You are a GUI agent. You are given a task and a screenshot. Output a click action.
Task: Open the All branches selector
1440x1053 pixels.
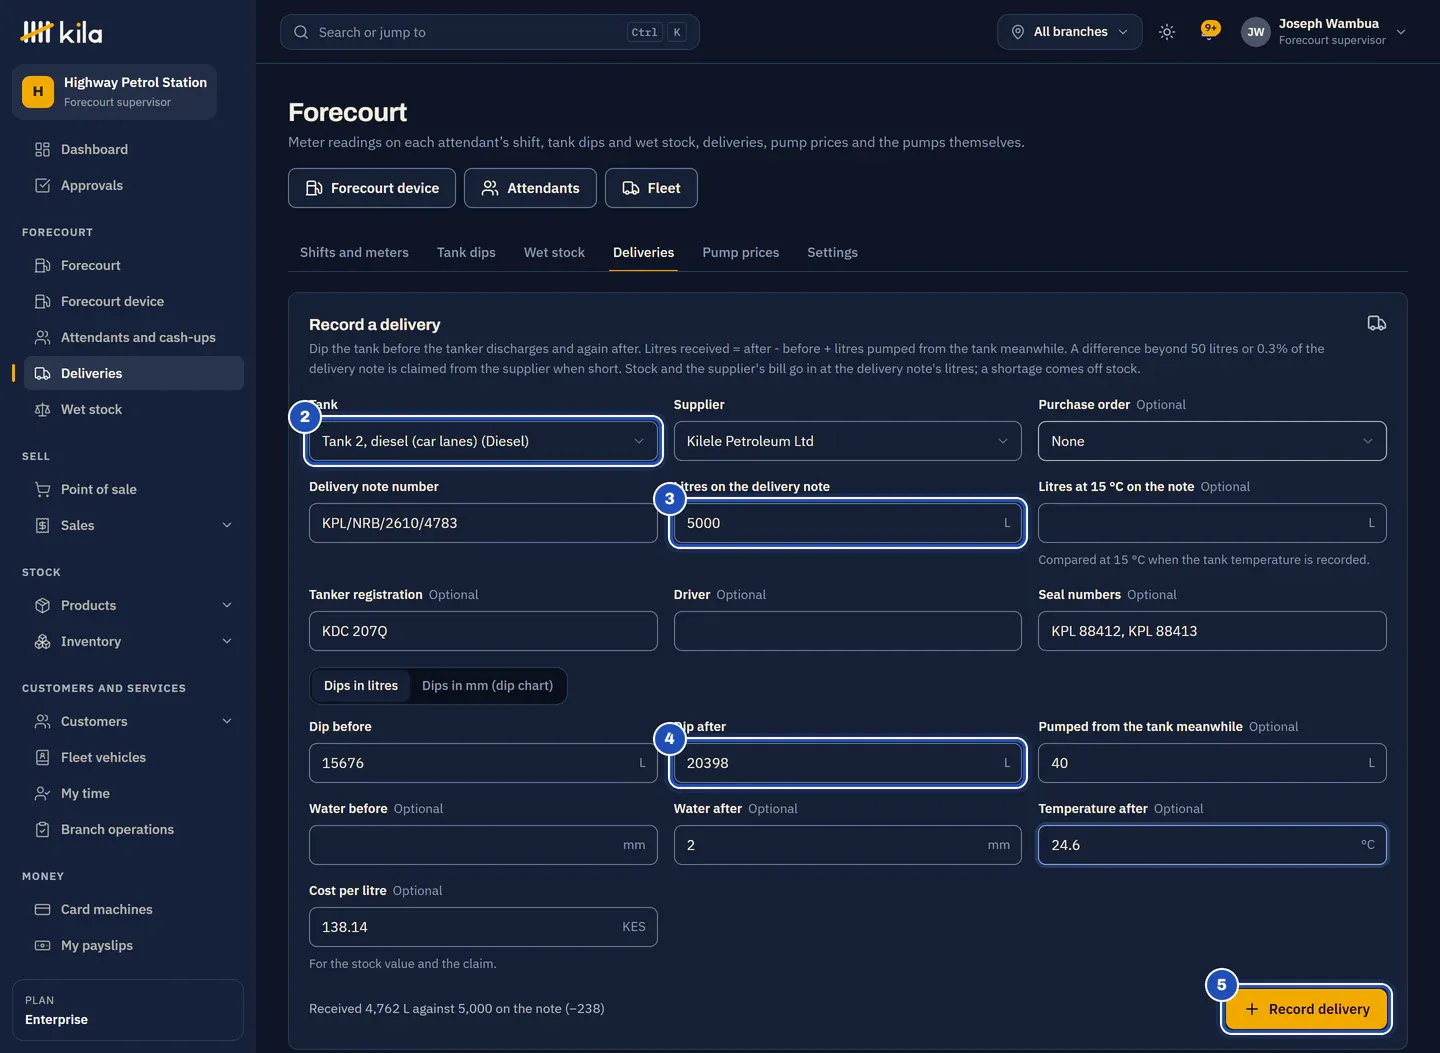(1069, 32)
